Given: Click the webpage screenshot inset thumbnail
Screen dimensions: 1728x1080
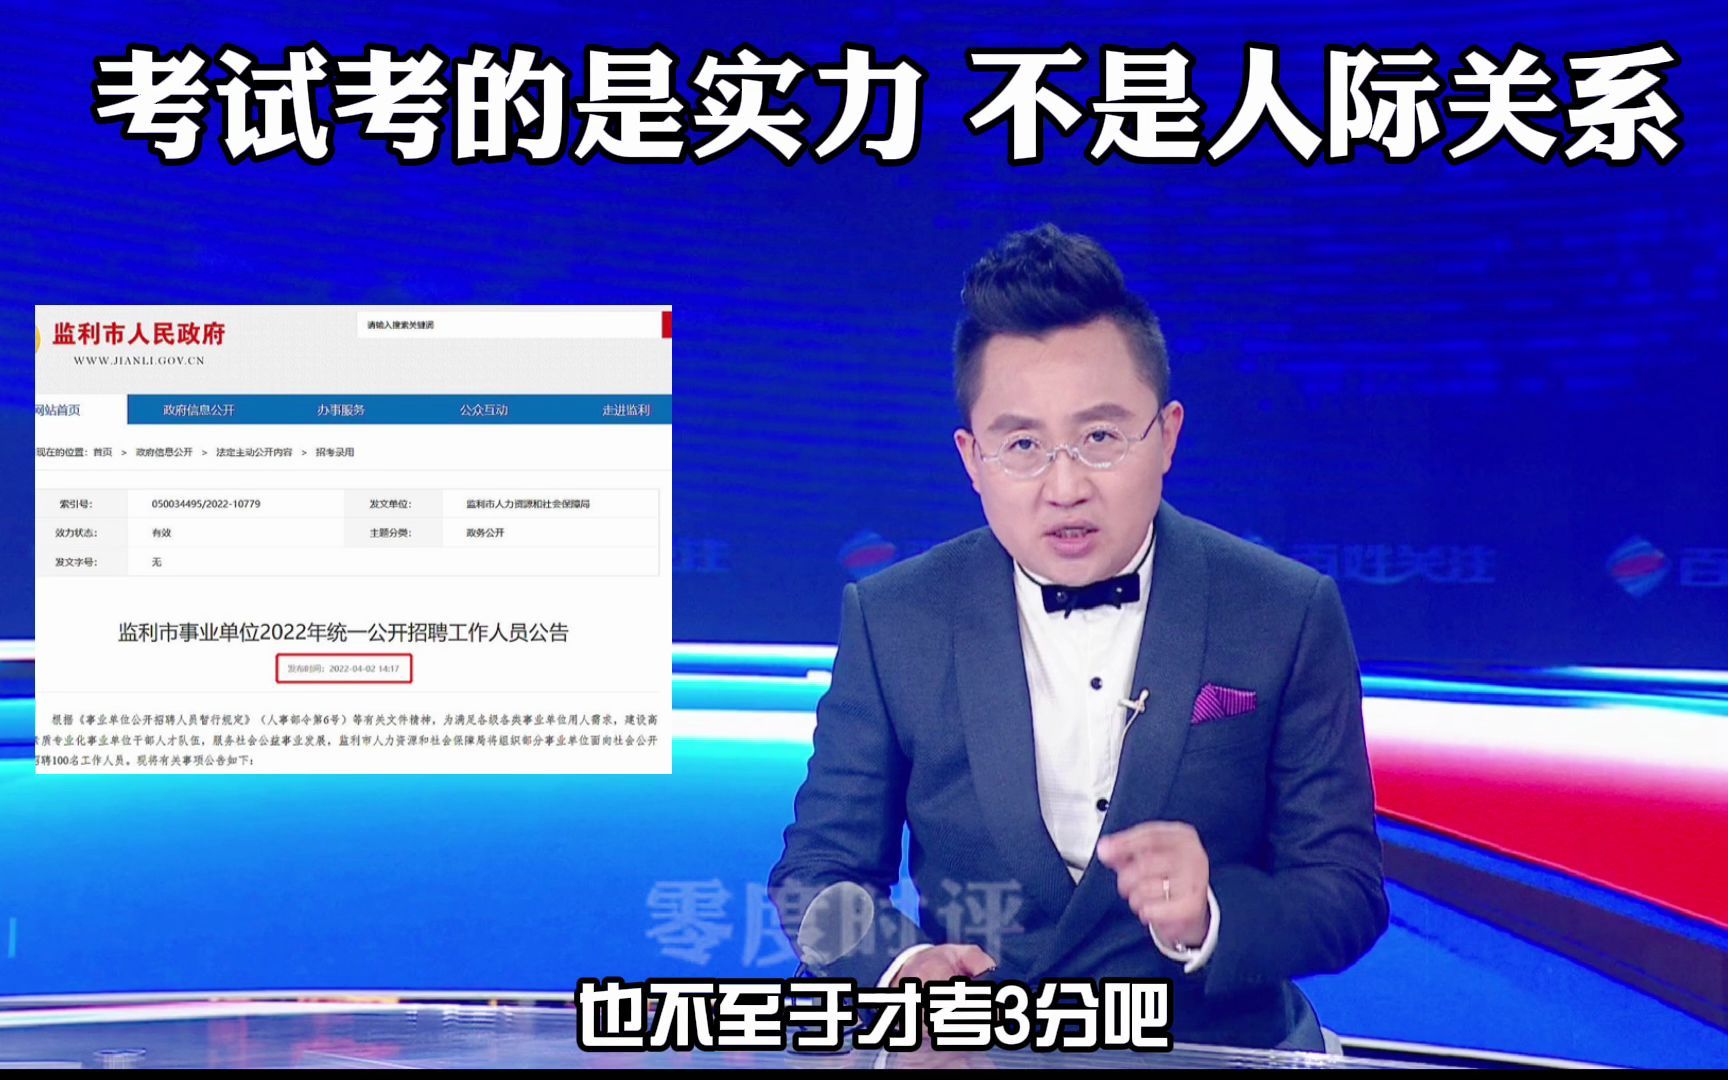Looking at the screenshot, I should point(353,539).
